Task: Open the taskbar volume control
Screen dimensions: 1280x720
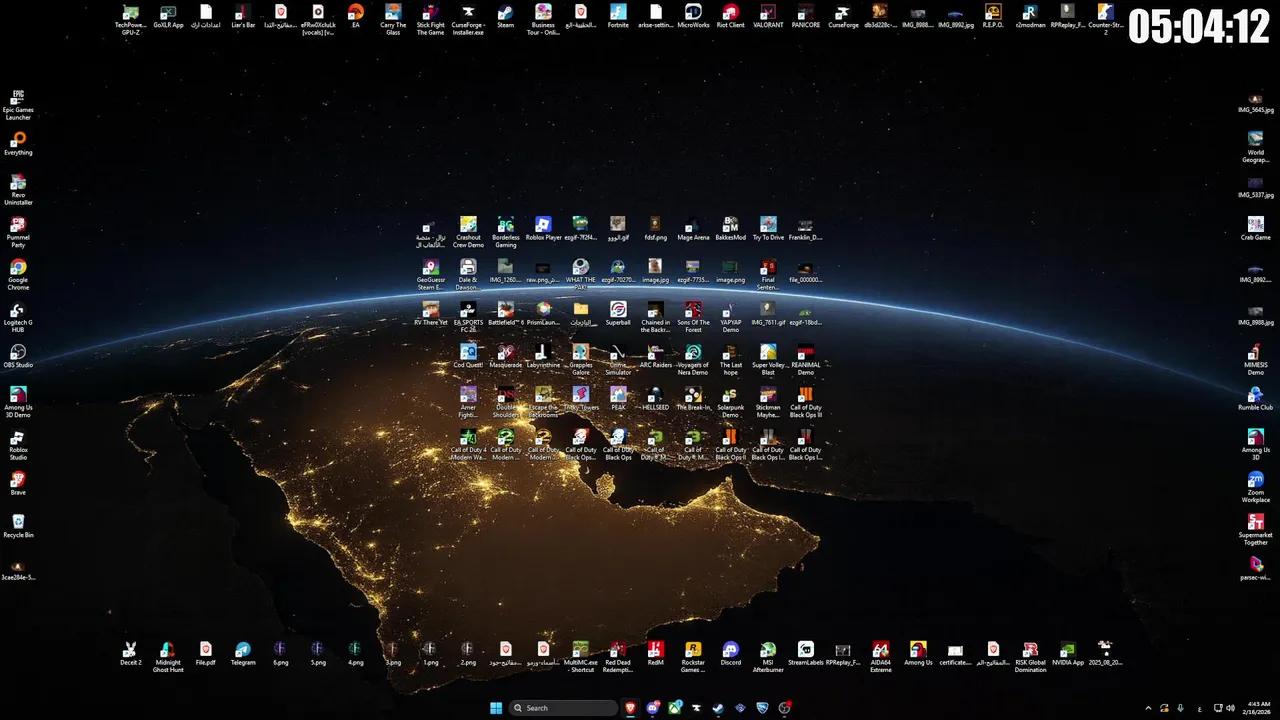Action: 1229,708
